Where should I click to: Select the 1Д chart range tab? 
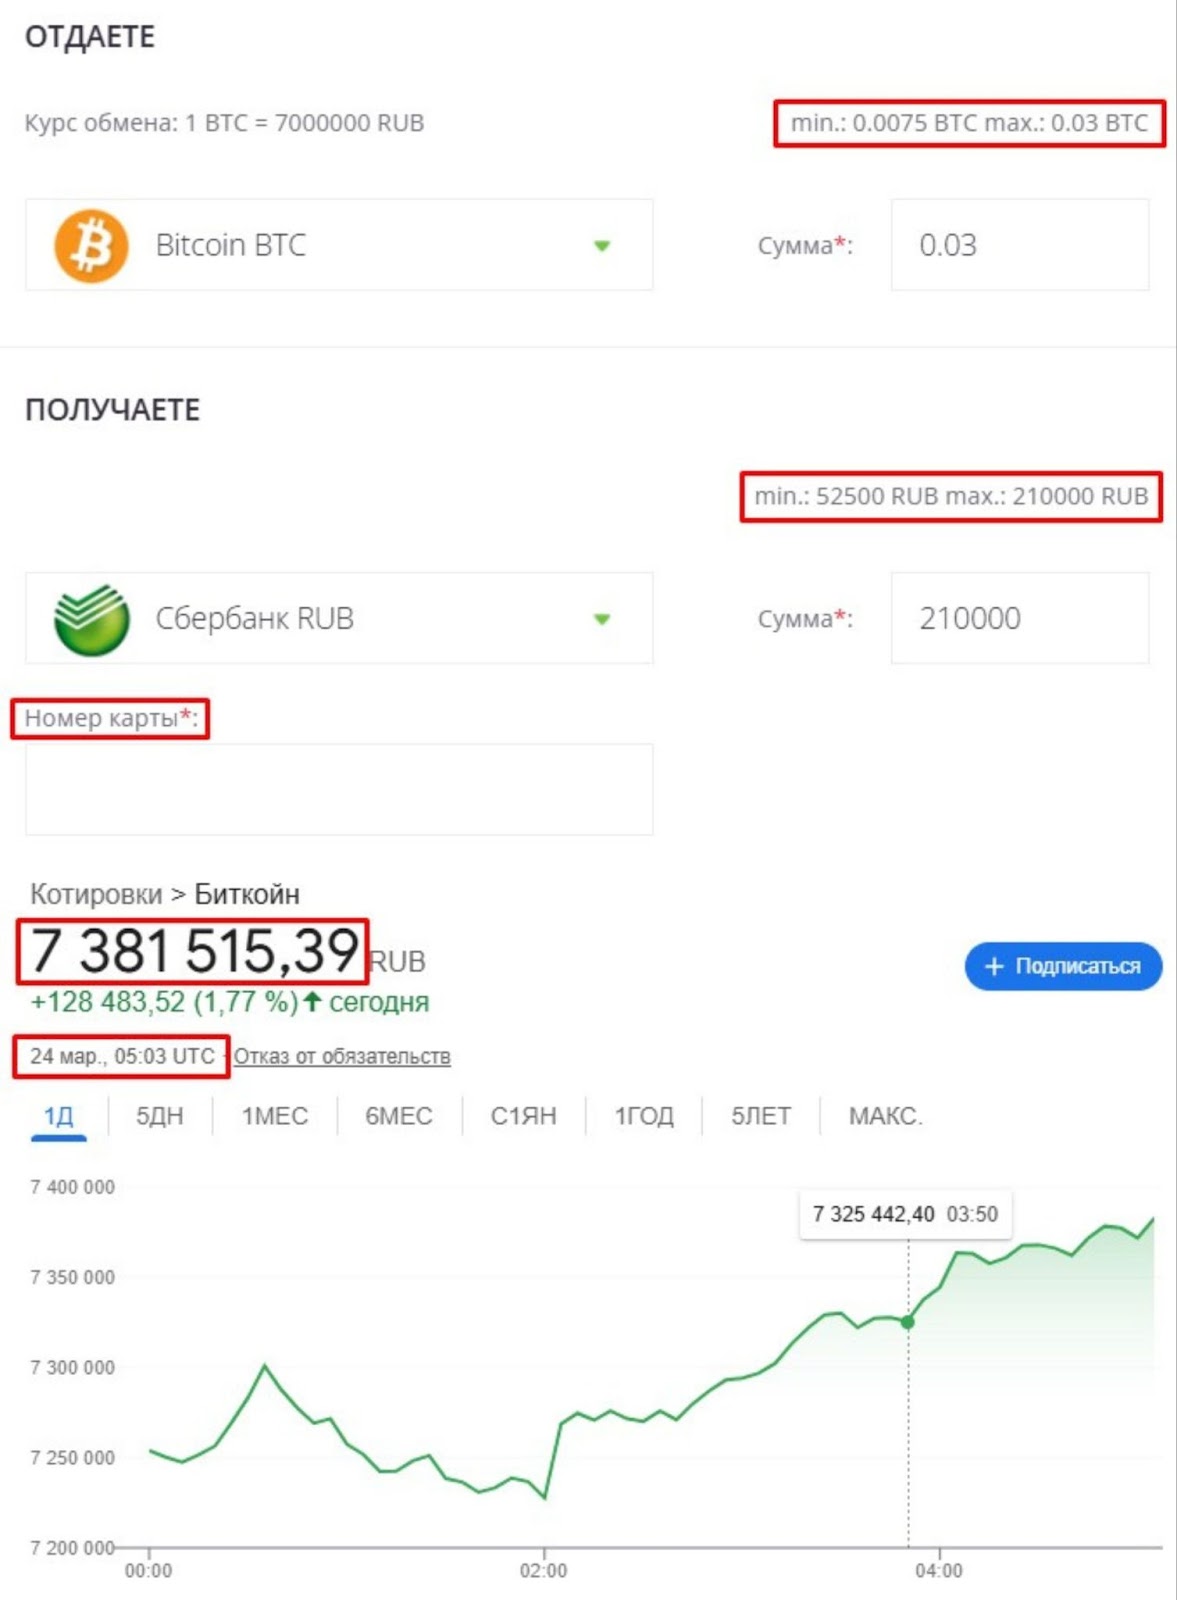coord(59,1116)
